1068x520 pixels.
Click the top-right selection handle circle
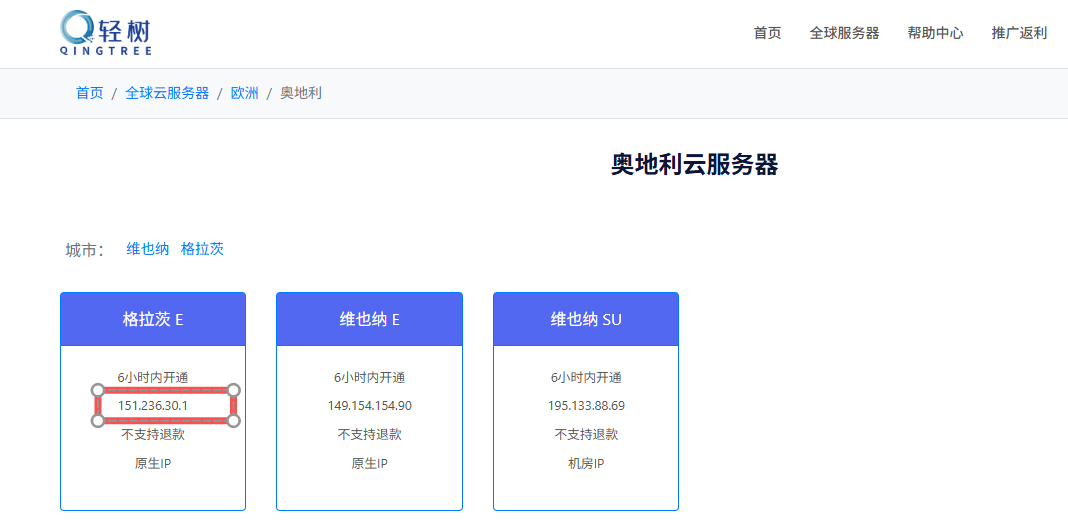pos(234,390)
